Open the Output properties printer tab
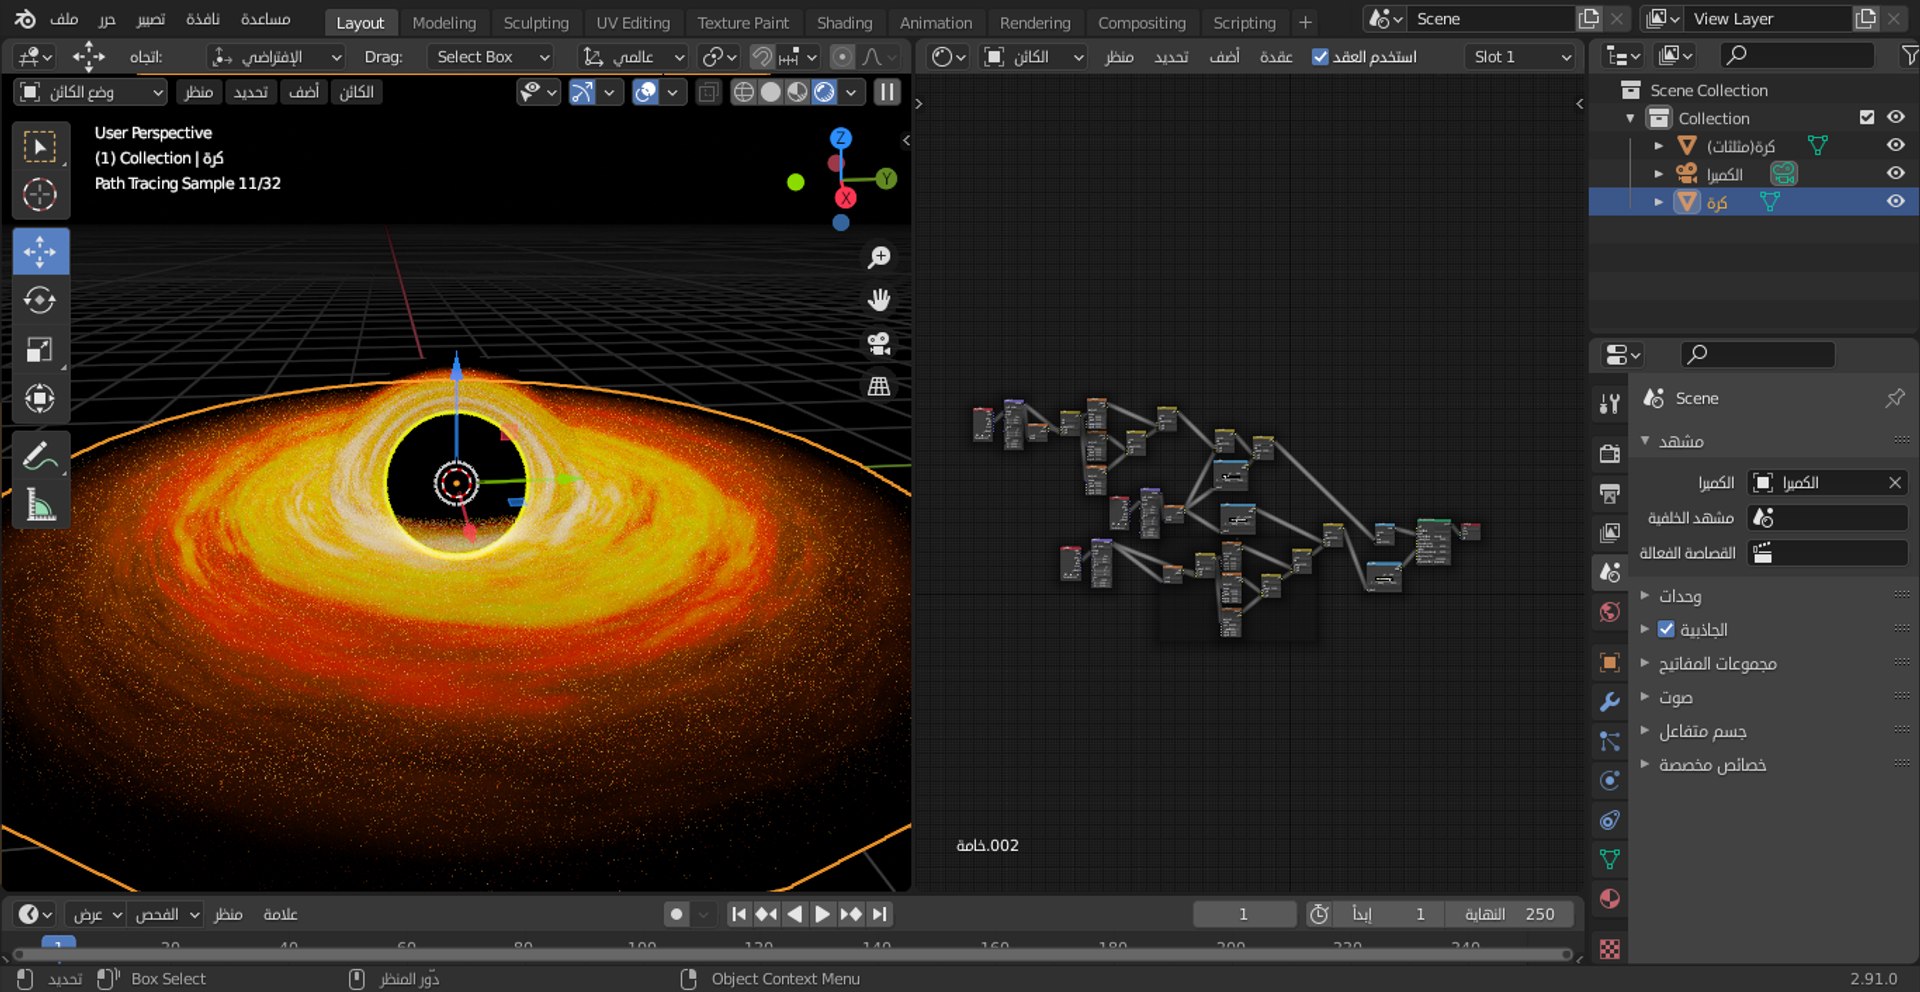The height and width of the screenshot is (992, 1920). tap(1609, 493)
